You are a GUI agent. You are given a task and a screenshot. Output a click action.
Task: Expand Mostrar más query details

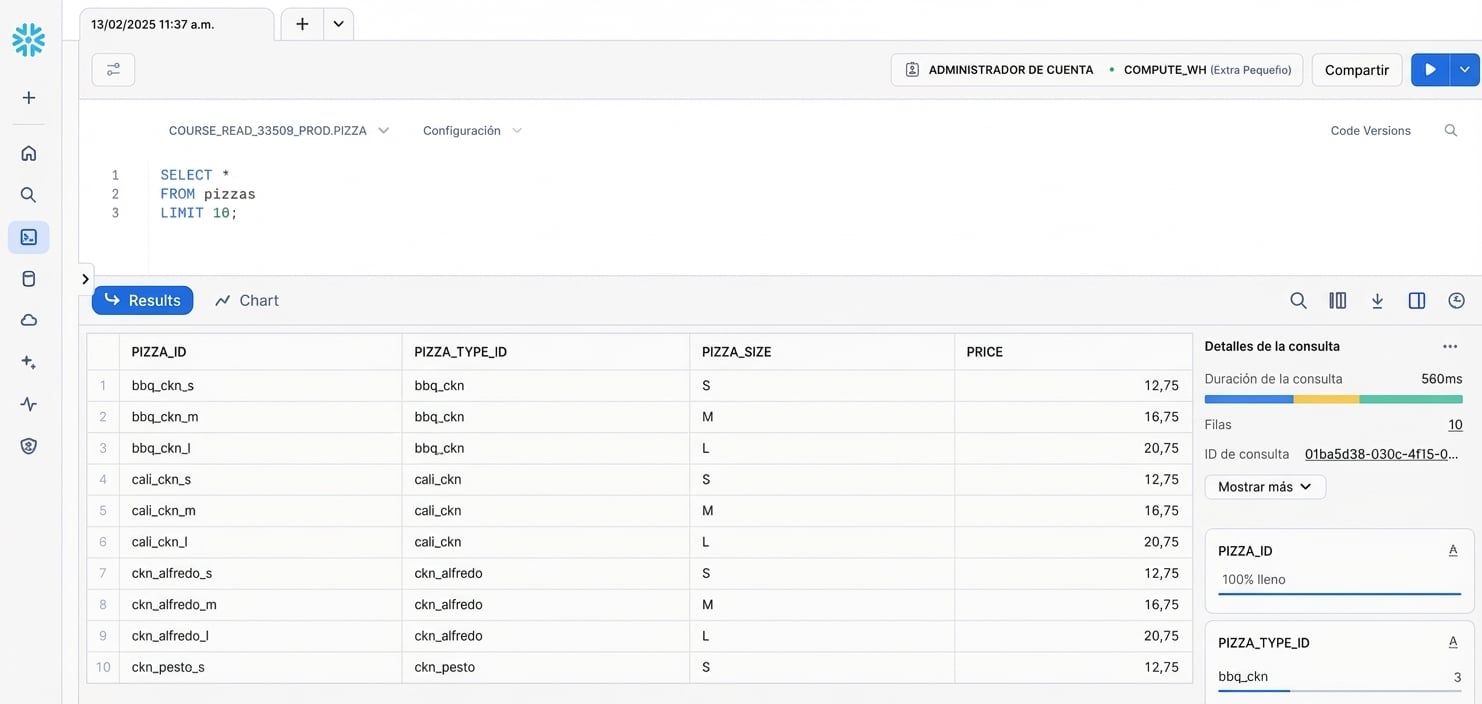click(x=1265, y=487)
